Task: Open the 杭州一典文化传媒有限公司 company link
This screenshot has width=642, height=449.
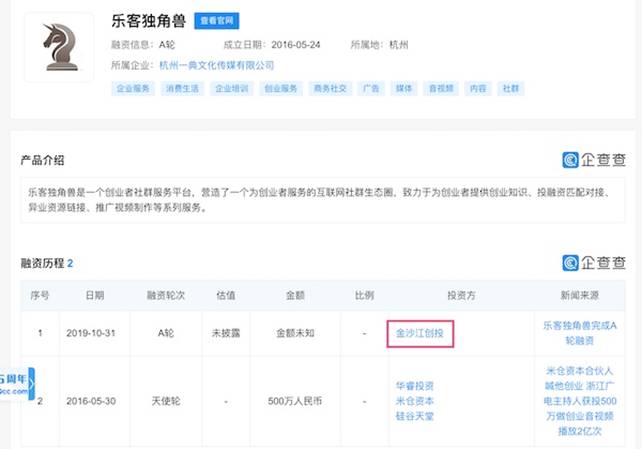Action: 217,65
